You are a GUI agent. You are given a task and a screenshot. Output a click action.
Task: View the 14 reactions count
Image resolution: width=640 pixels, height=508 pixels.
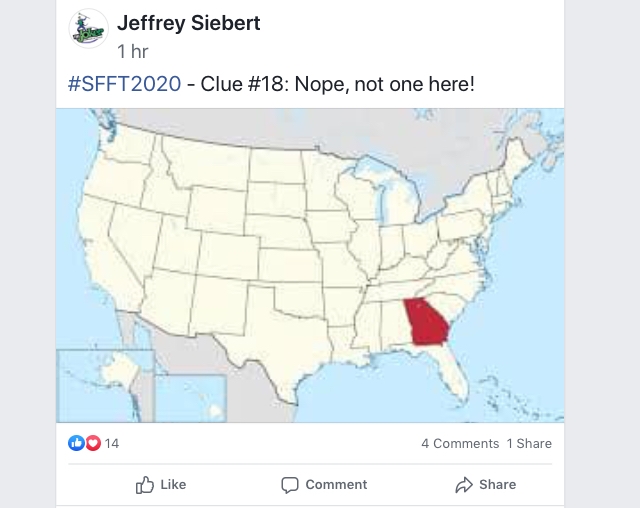pyautogui.click(x=112, y=444)
